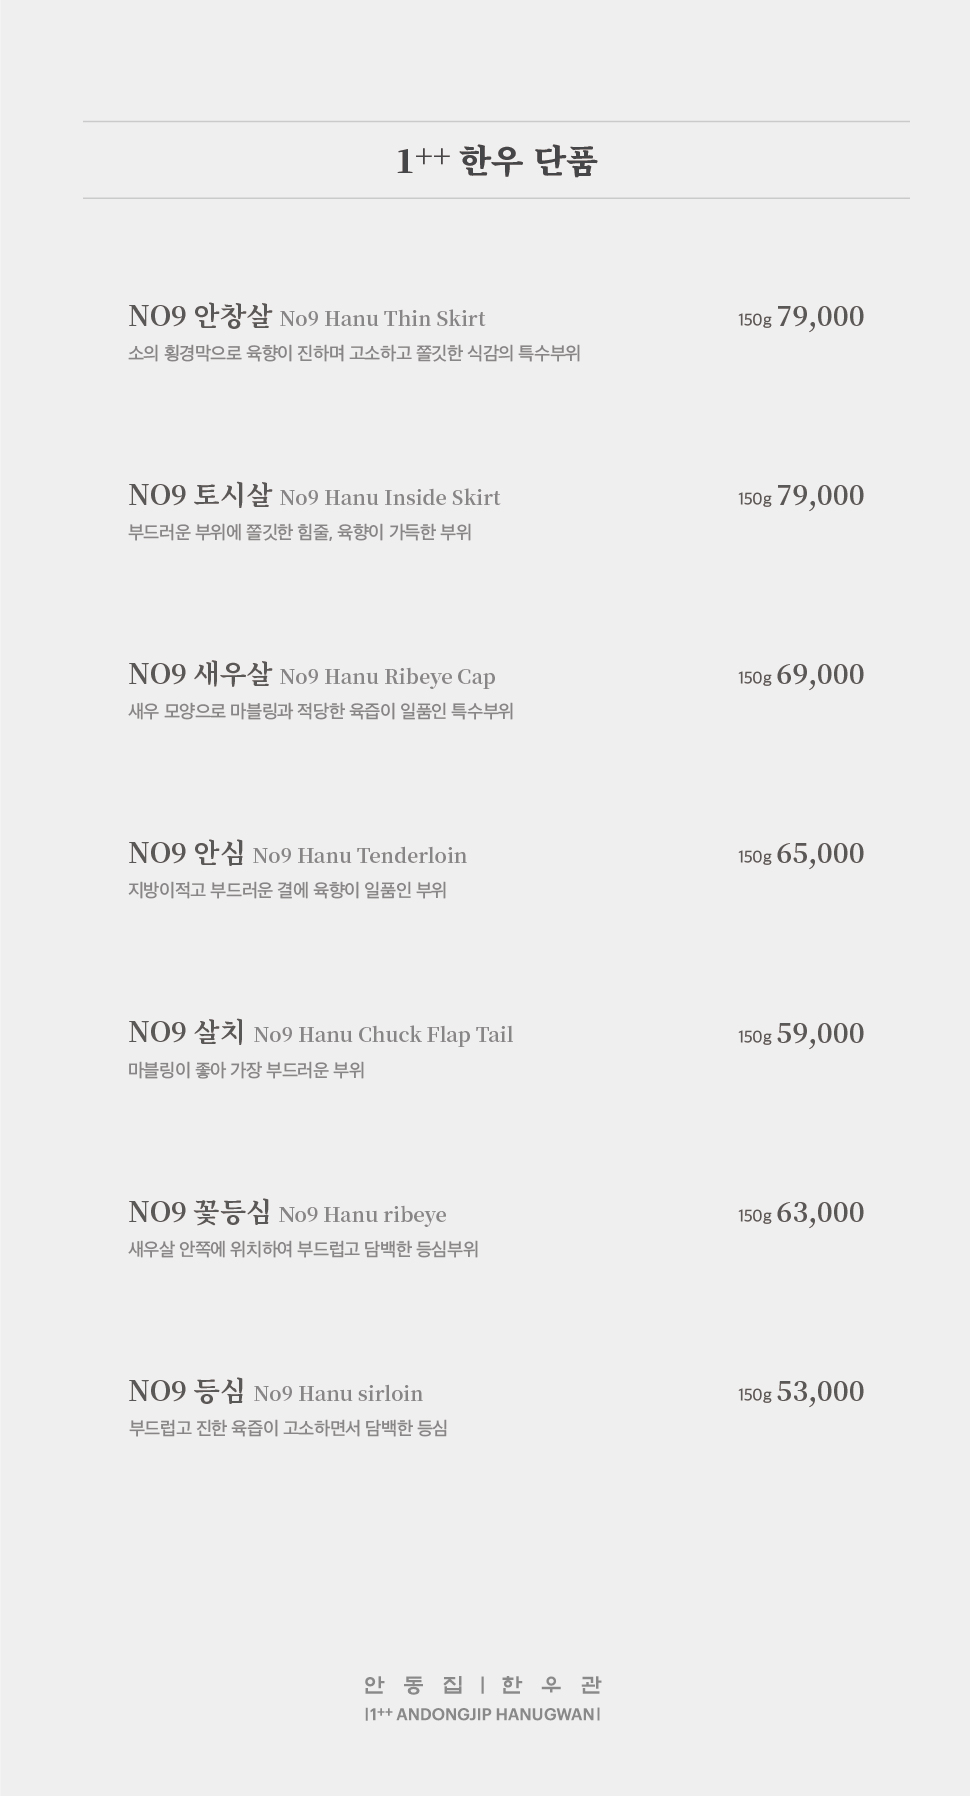
Task: Select the NO9 새우살 menu item
Action: [200, 674]
